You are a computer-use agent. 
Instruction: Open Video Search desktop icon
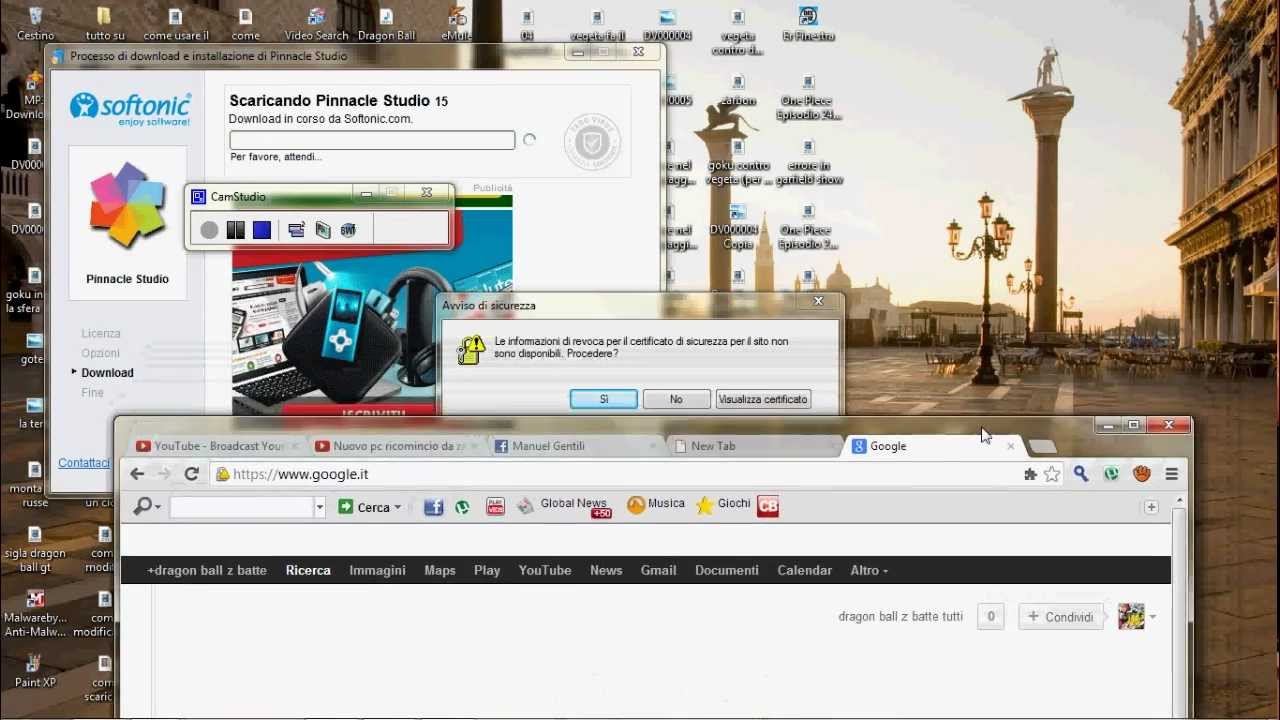tap(316, 24)
